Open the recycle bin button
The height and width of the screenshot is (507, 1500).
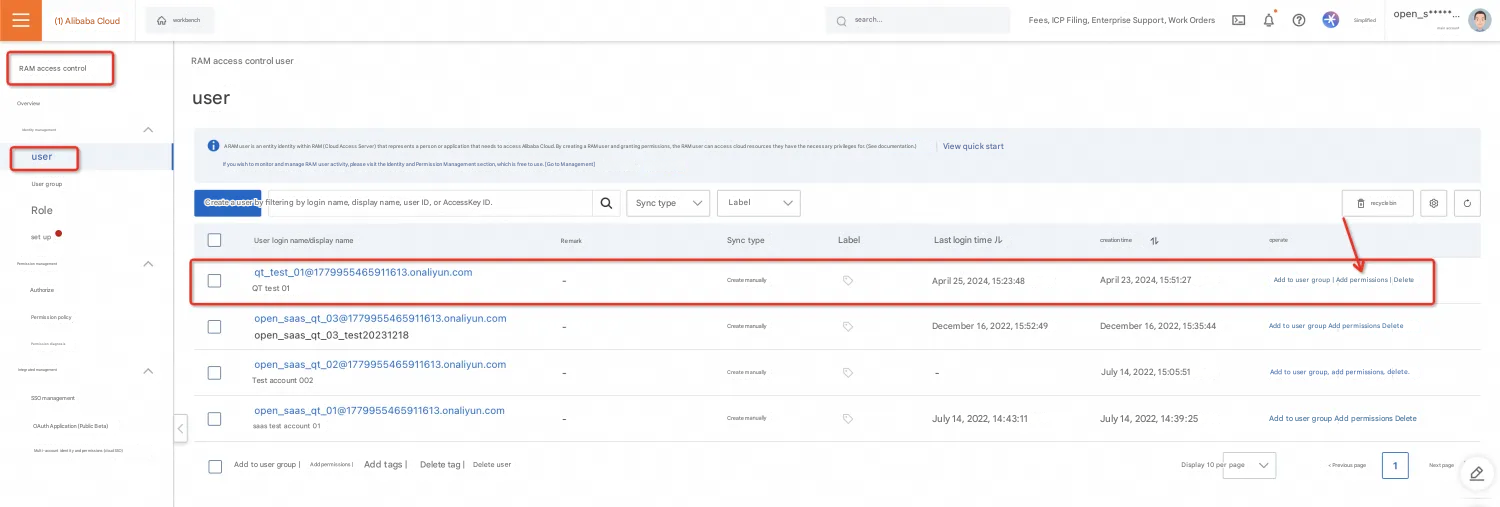[x=1378, y=203]
